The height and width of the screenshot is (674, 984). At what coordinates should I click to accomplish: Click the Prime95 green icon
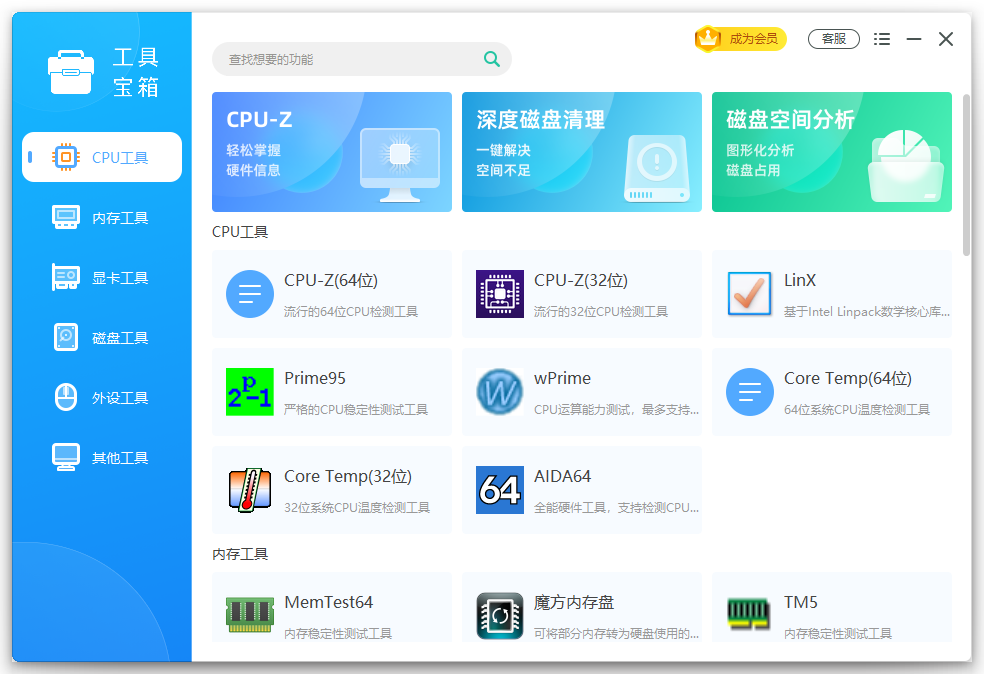pyautogui.click(x=250, y=392)
